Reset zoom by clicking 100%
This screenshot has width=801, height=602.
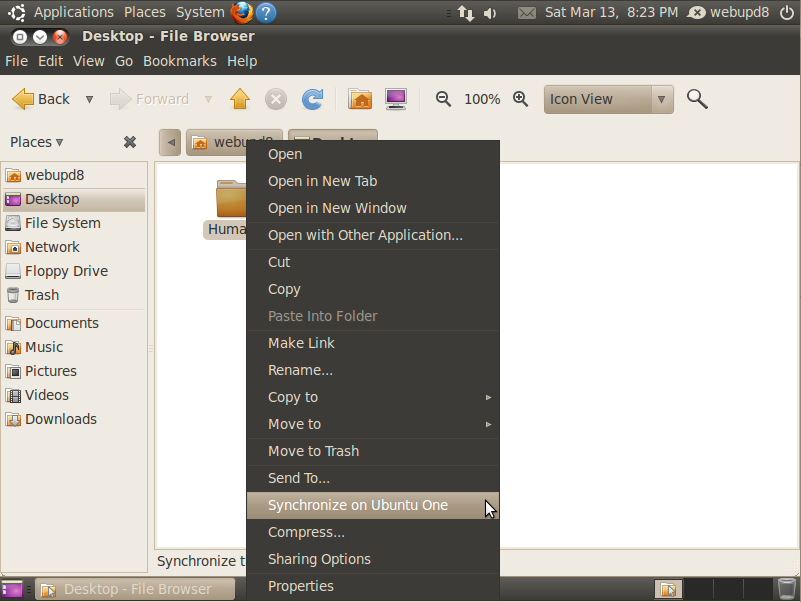pos(482,99)
